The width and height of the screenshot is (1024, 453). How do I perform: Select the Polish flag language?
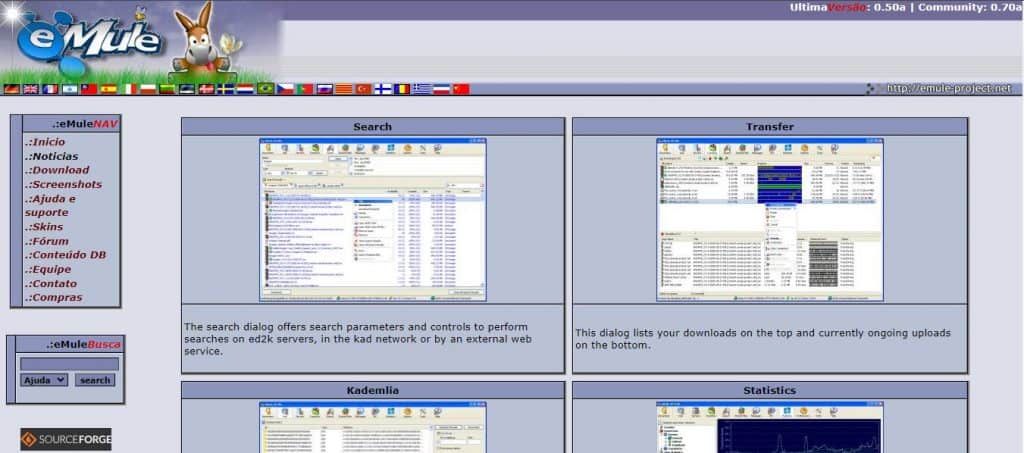tap(148, 89)
